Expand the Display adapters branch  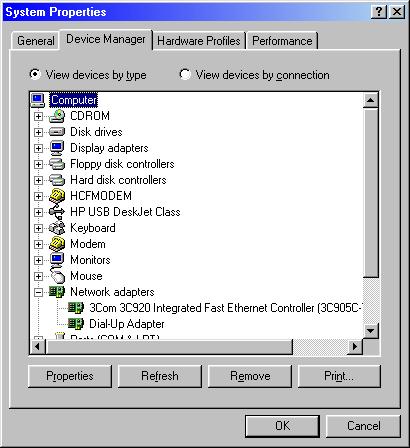pos(38,148)
